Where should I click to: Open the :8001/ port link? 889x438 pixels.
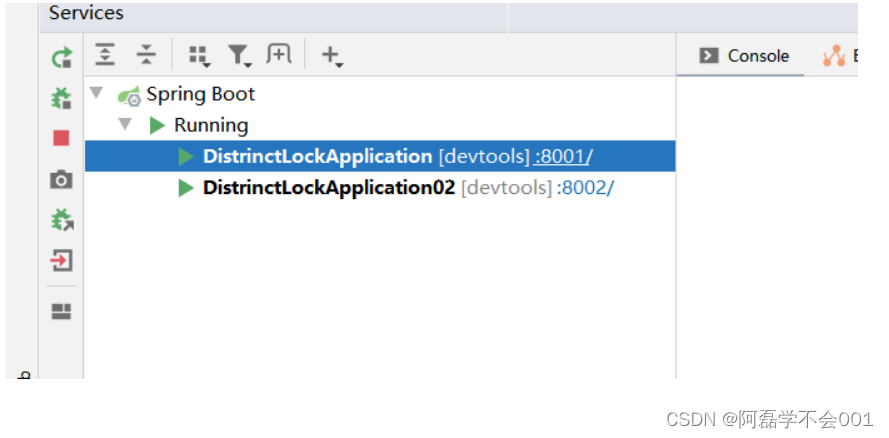pyautogui.click(x=562, y=156)
